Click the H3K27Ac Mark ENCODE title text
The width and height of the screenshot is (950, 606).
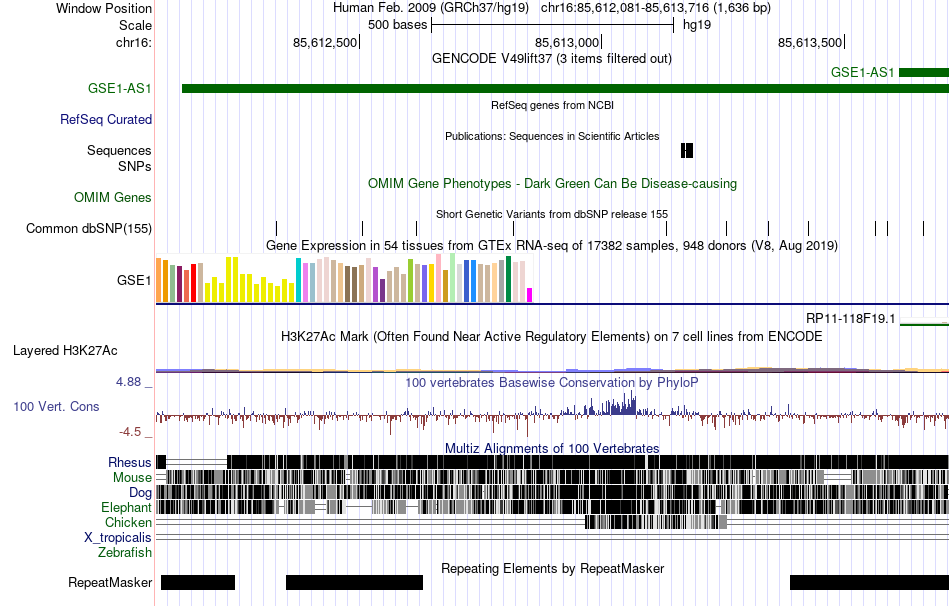552,336
